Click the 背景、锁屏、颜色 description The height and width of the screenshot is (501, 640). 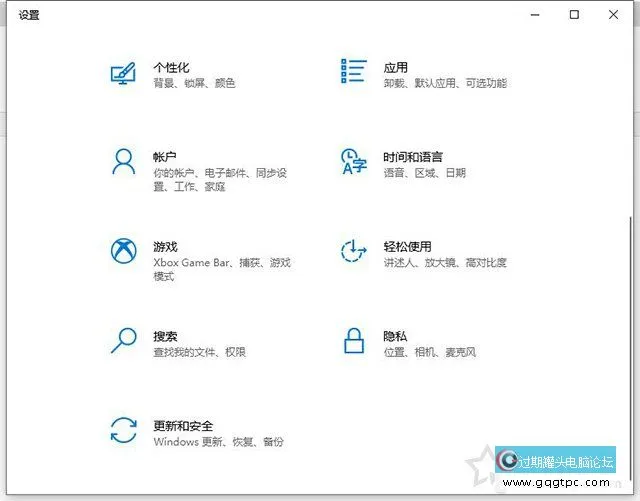click(x=194, y=83)
